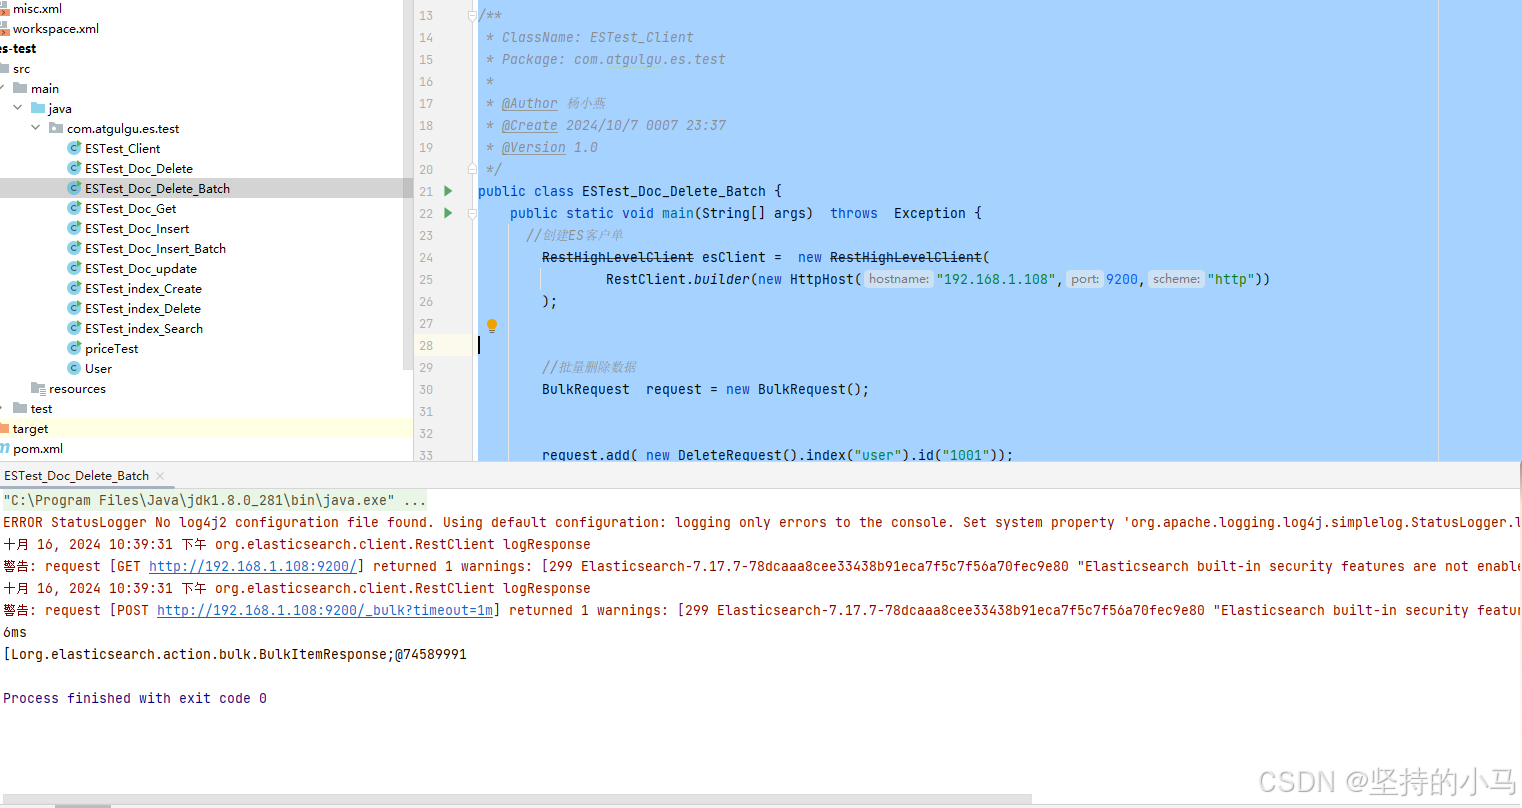Select the main folder in the tree
The height and width of the screenshot is (808, 1522).
point(45,88)
